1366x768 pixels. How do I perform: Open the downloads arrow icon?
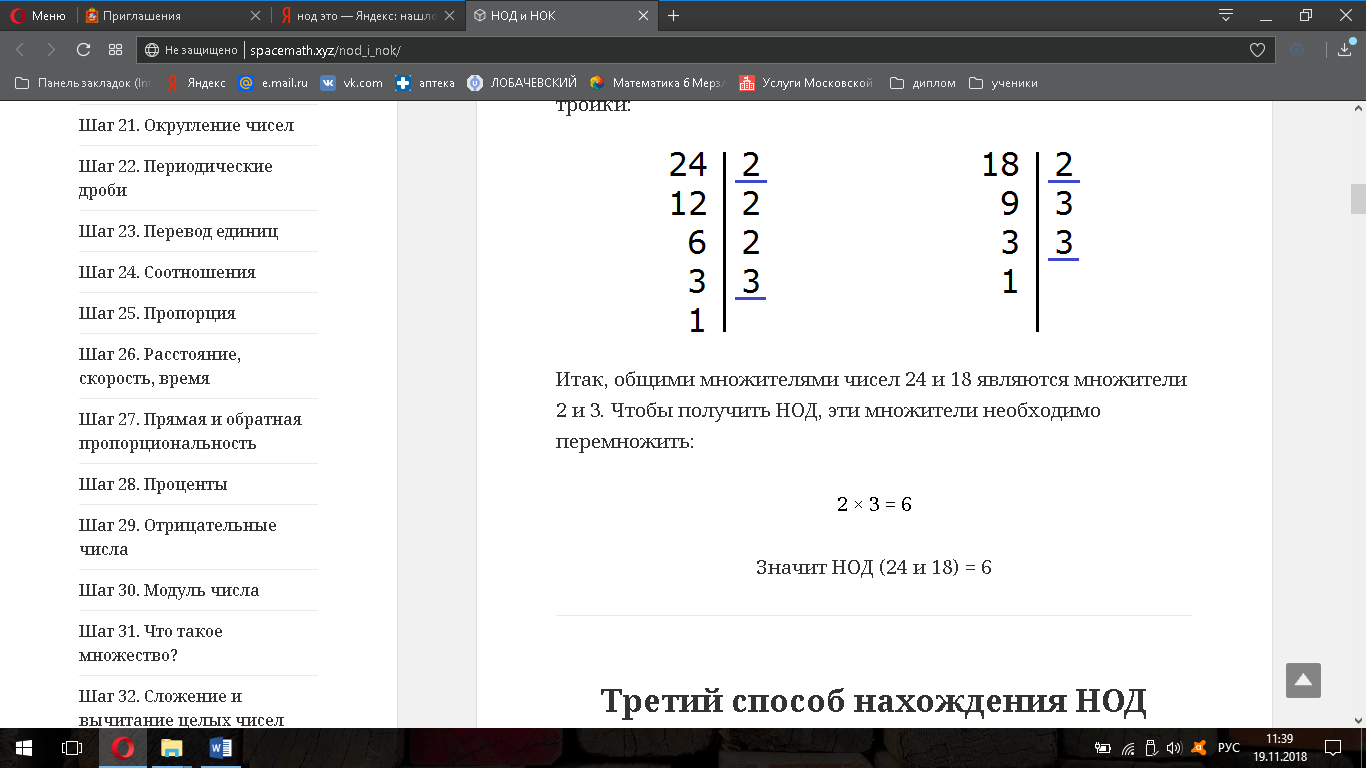pyautogui.click(x=1346, y=49)
